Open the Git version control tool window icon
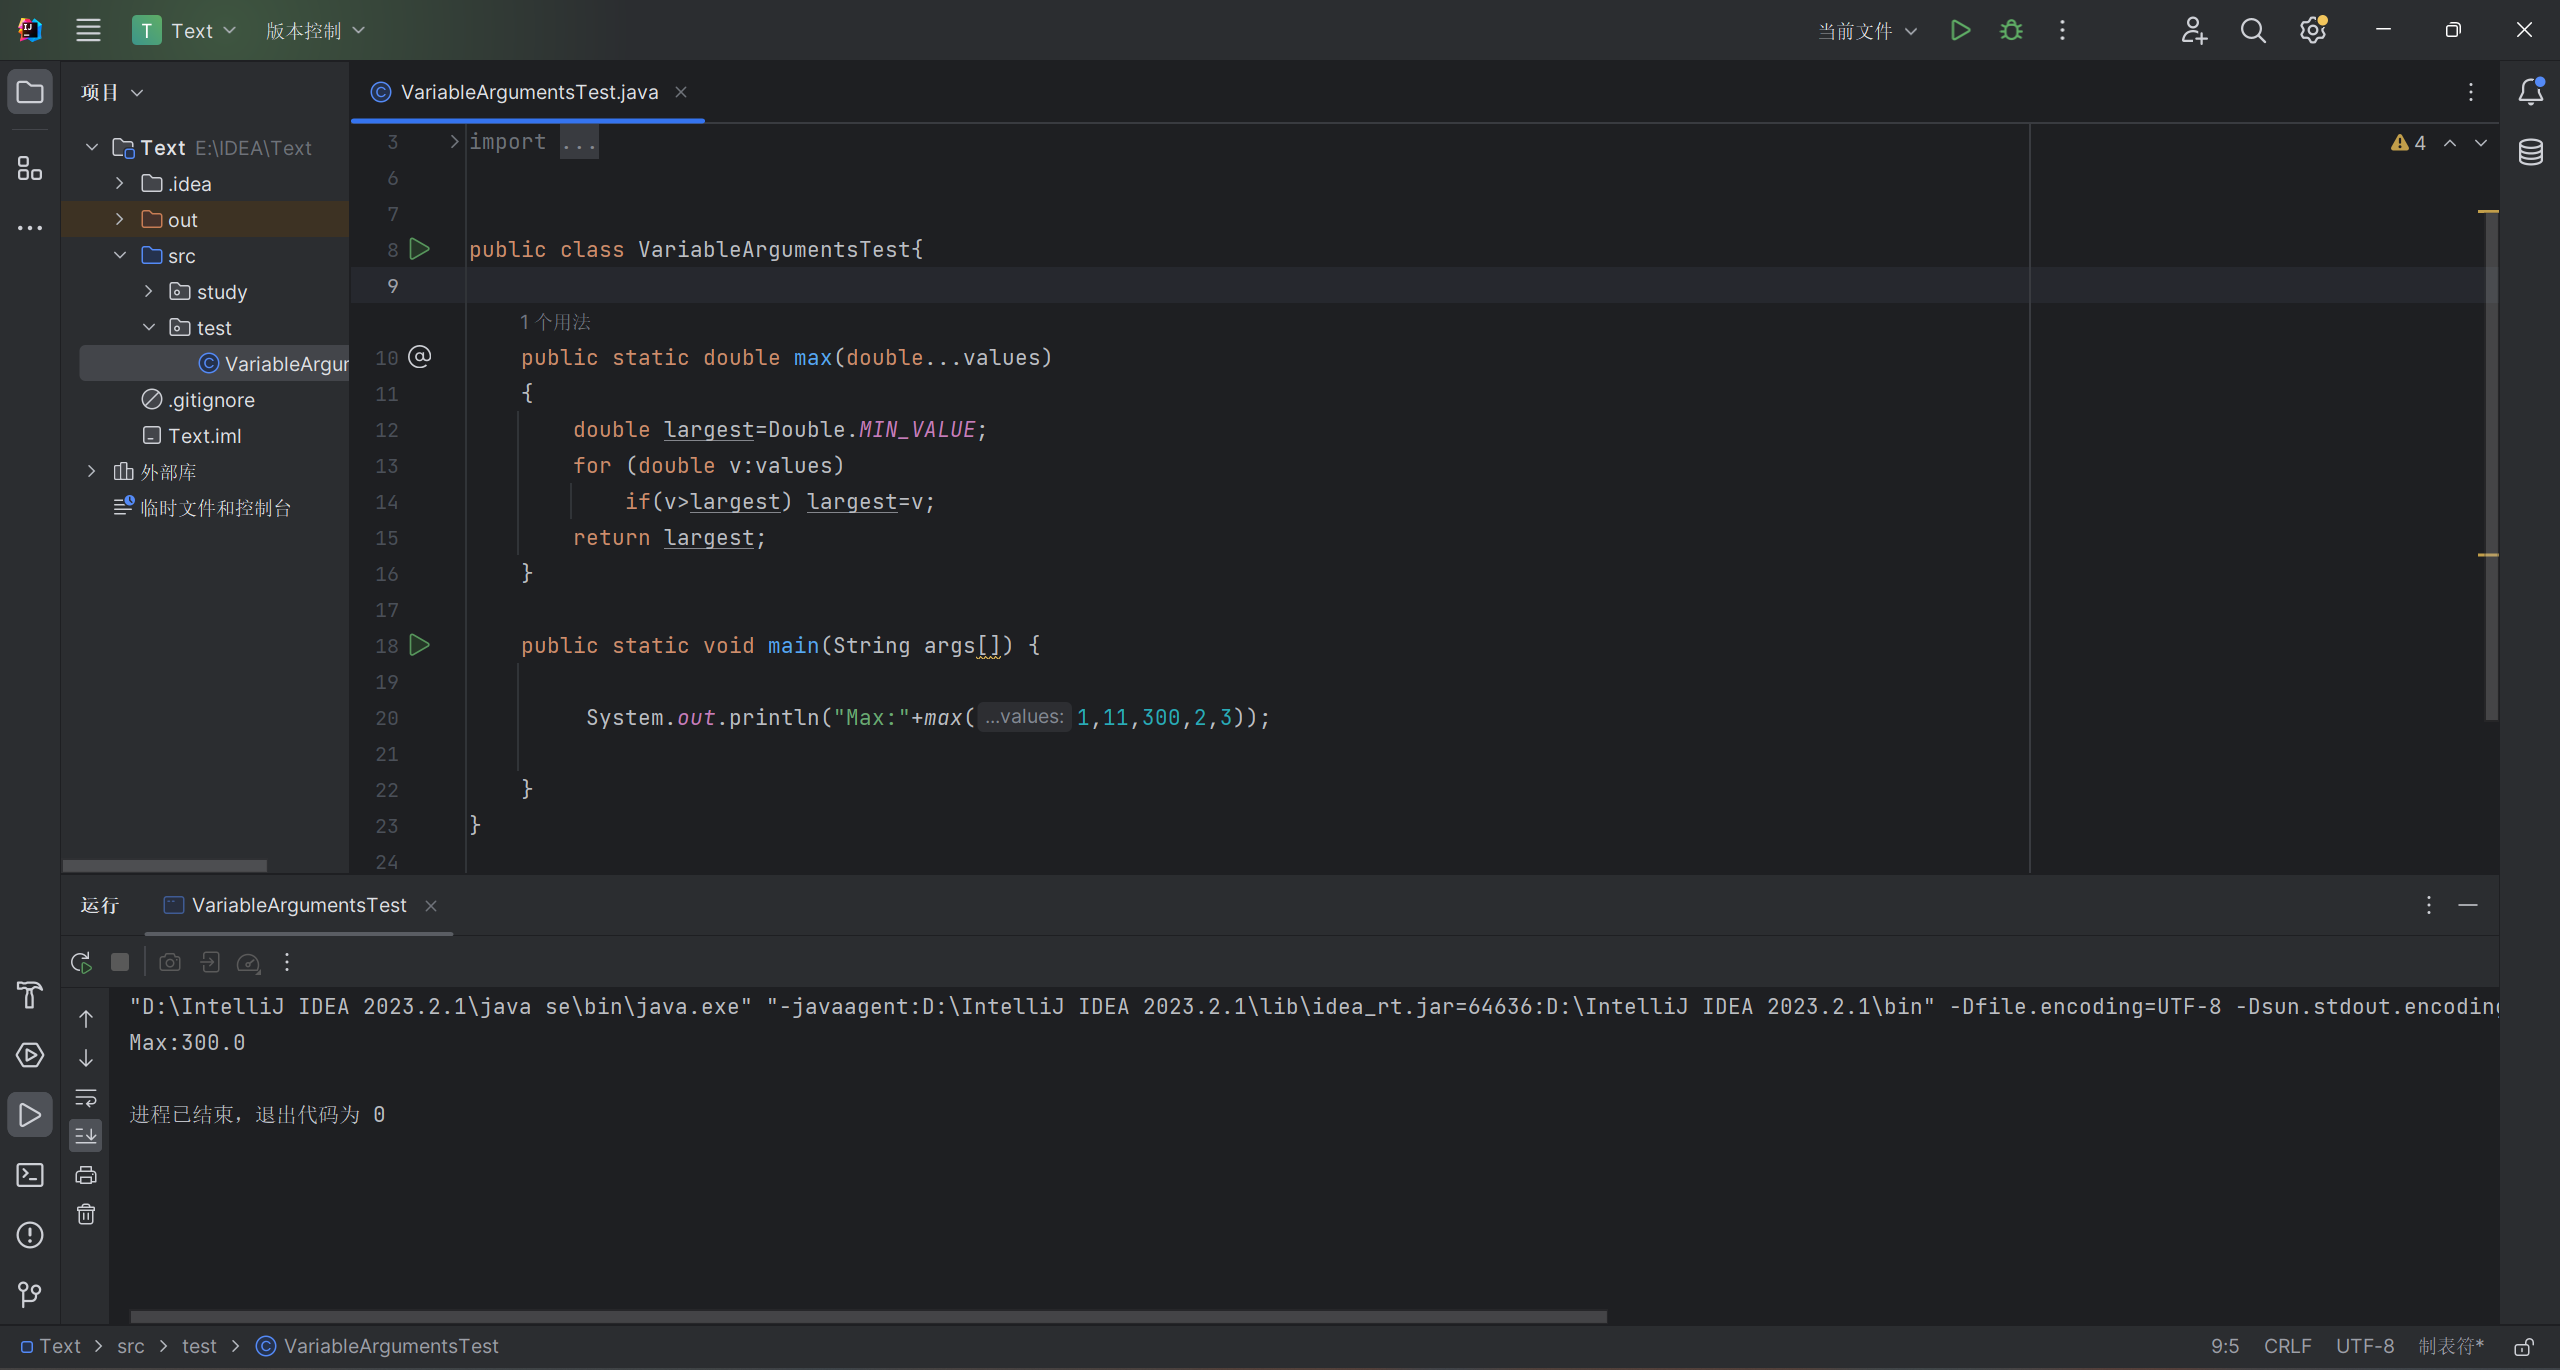This screenshot has width=2560, height=1370. point(30,1295)
